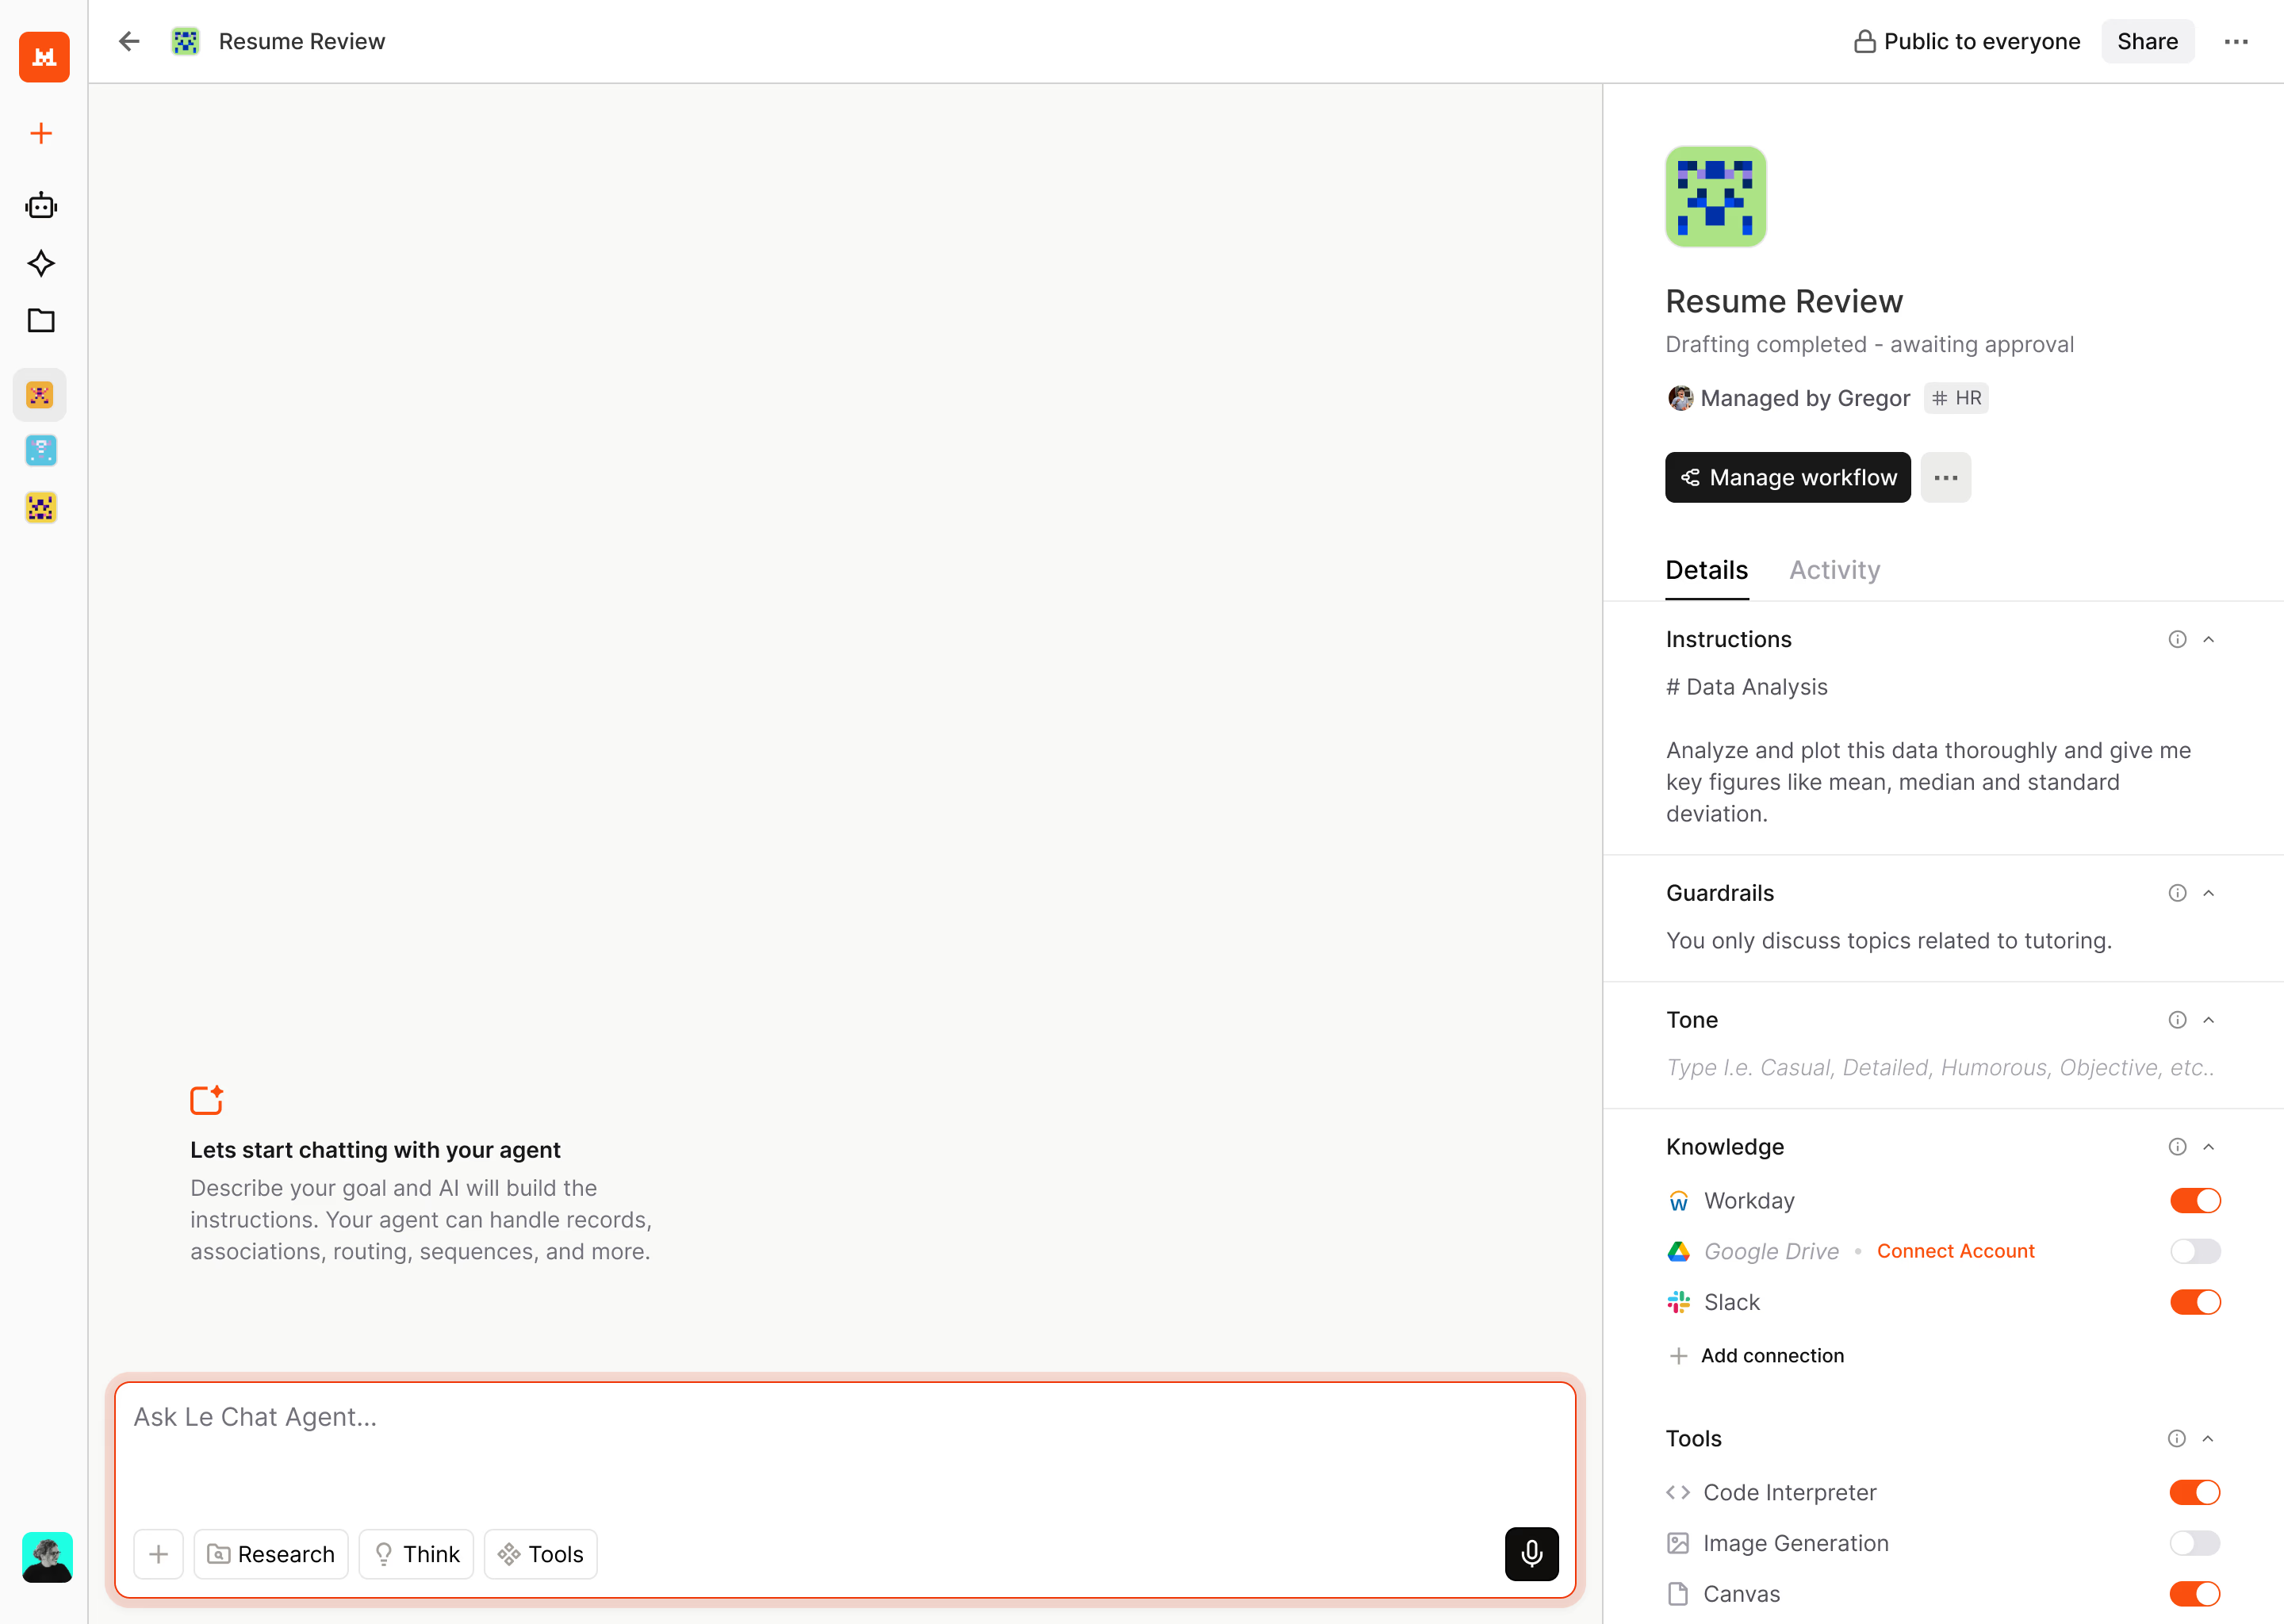
Task: Click the Google Drive logo icon
Action: pos(1678,1251)
